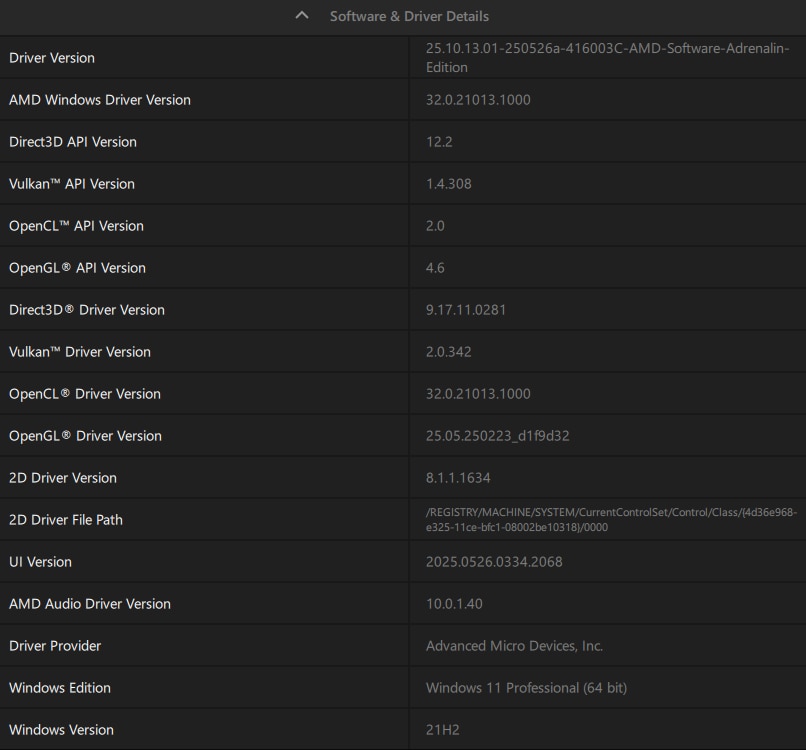Select the OpenCL Driver Version label
Viewport: 806px width, 750px height.
[x=85, y=394]
